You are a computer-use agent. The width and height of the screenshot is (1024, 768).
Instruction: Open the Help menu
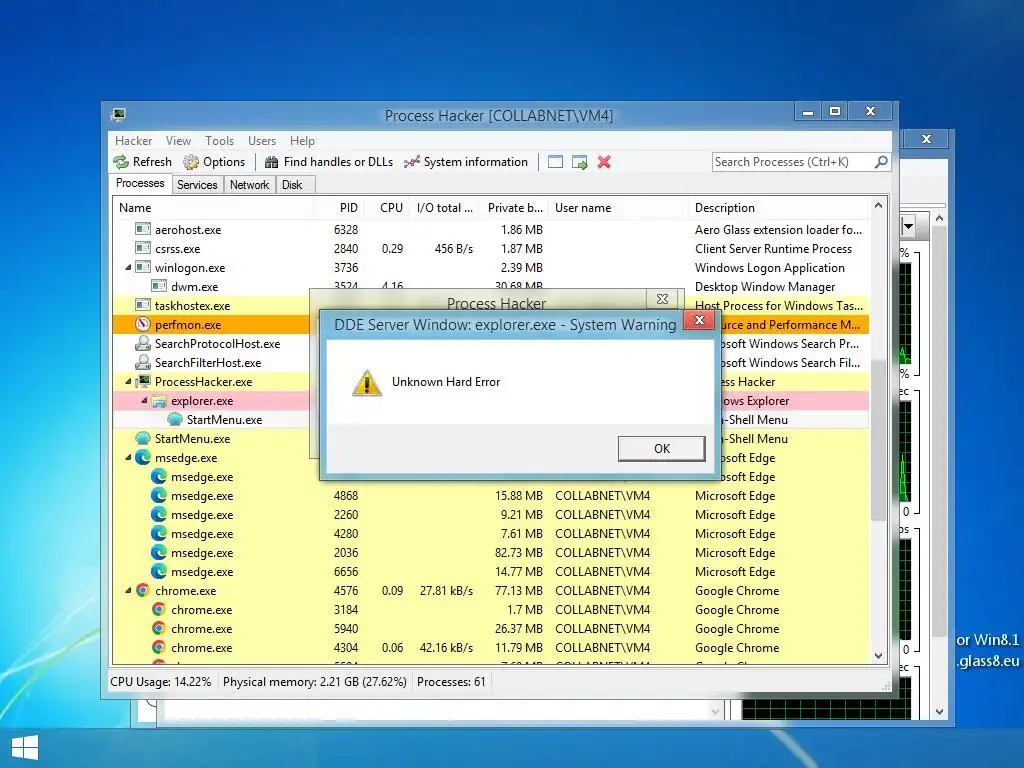[302, 141]
